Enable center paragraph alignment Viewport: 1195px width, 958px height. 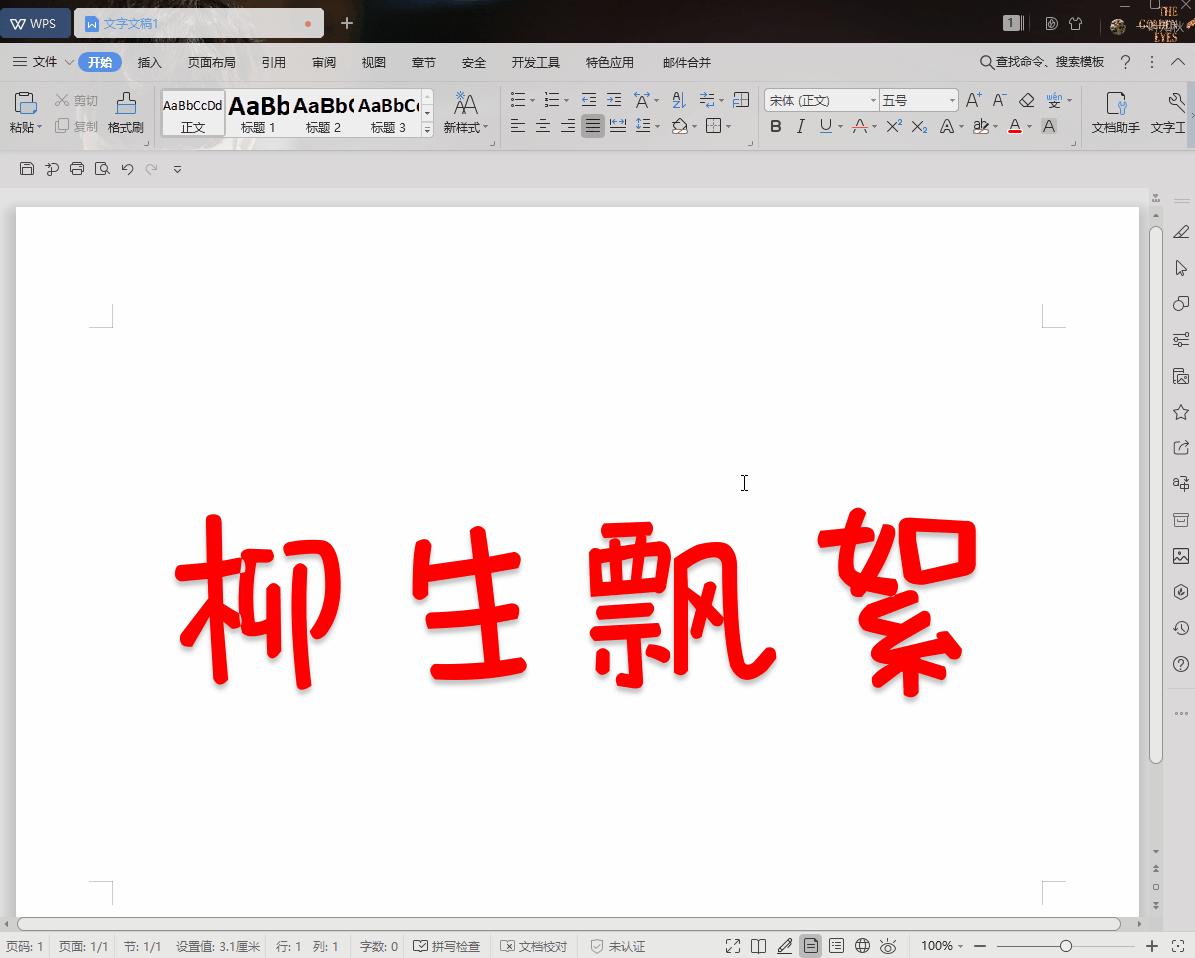tap(542, 126)
